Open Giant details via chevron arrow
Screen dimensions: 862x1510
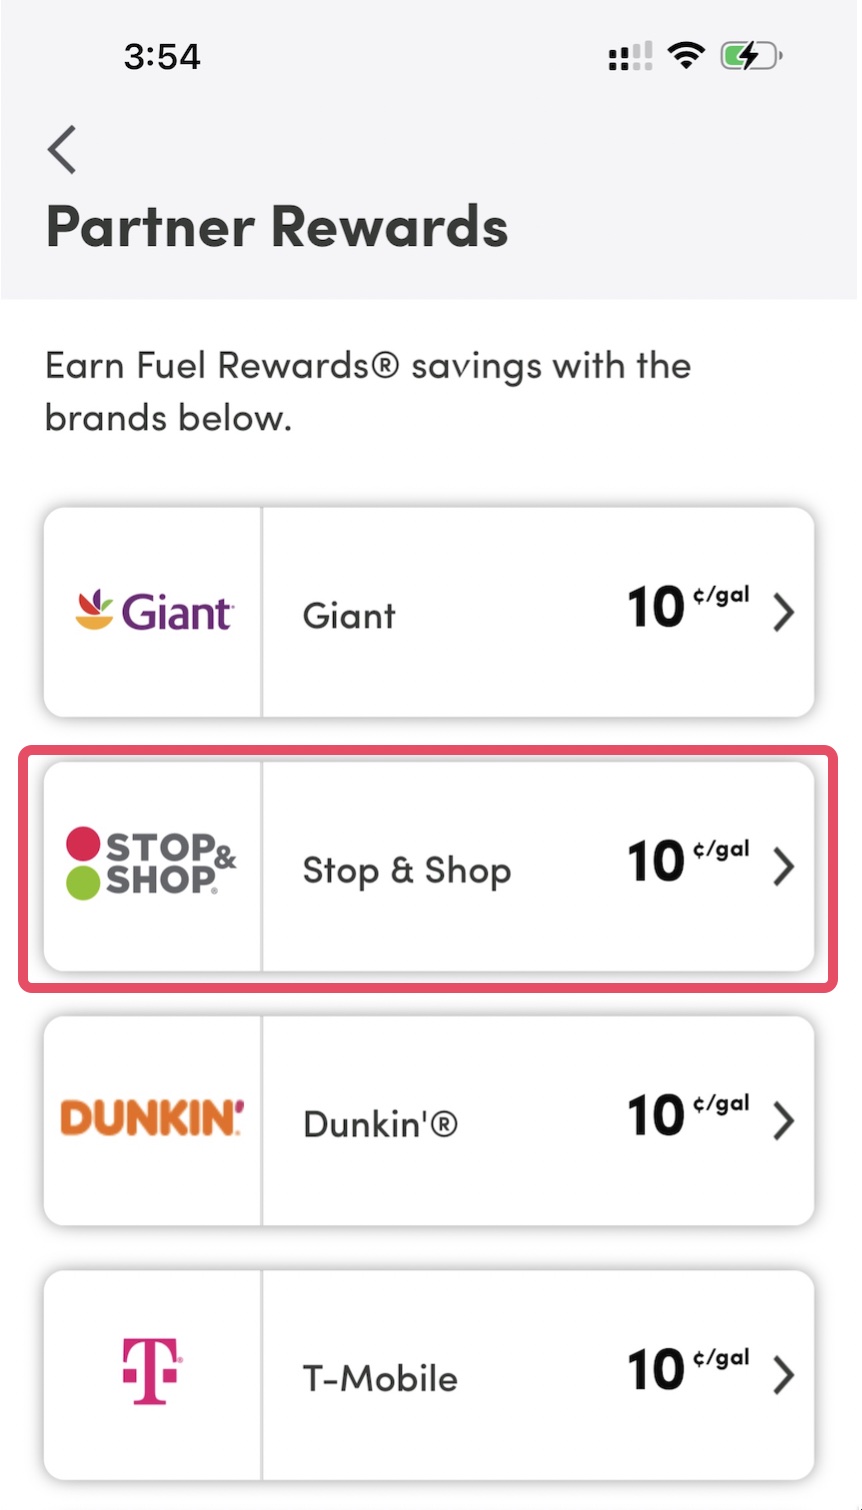click(784, 612)
